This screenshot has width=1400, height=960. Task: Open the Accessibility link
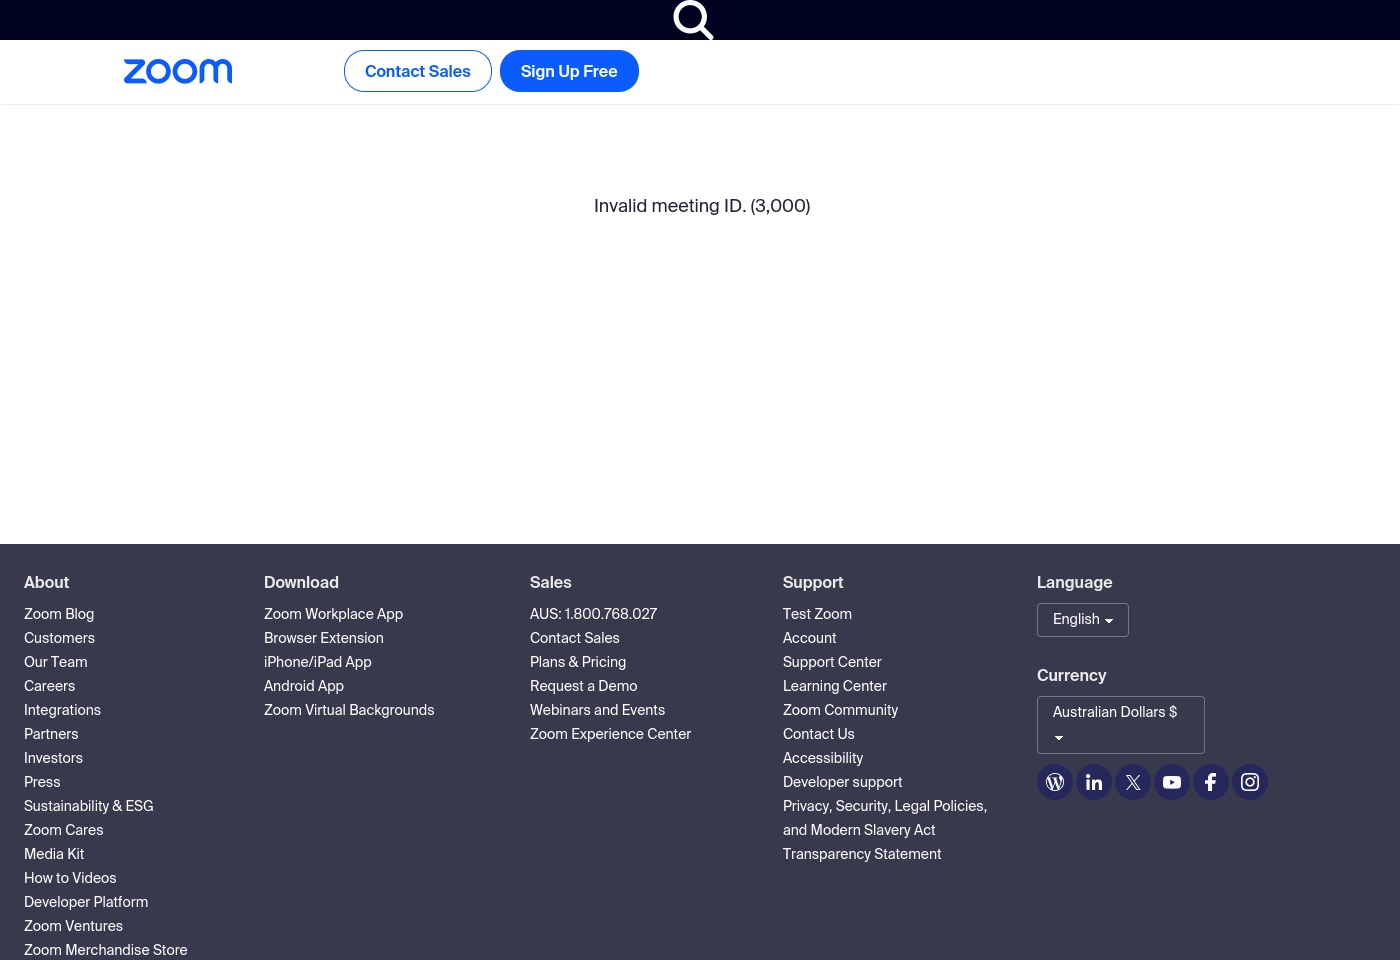coord(822,758)
